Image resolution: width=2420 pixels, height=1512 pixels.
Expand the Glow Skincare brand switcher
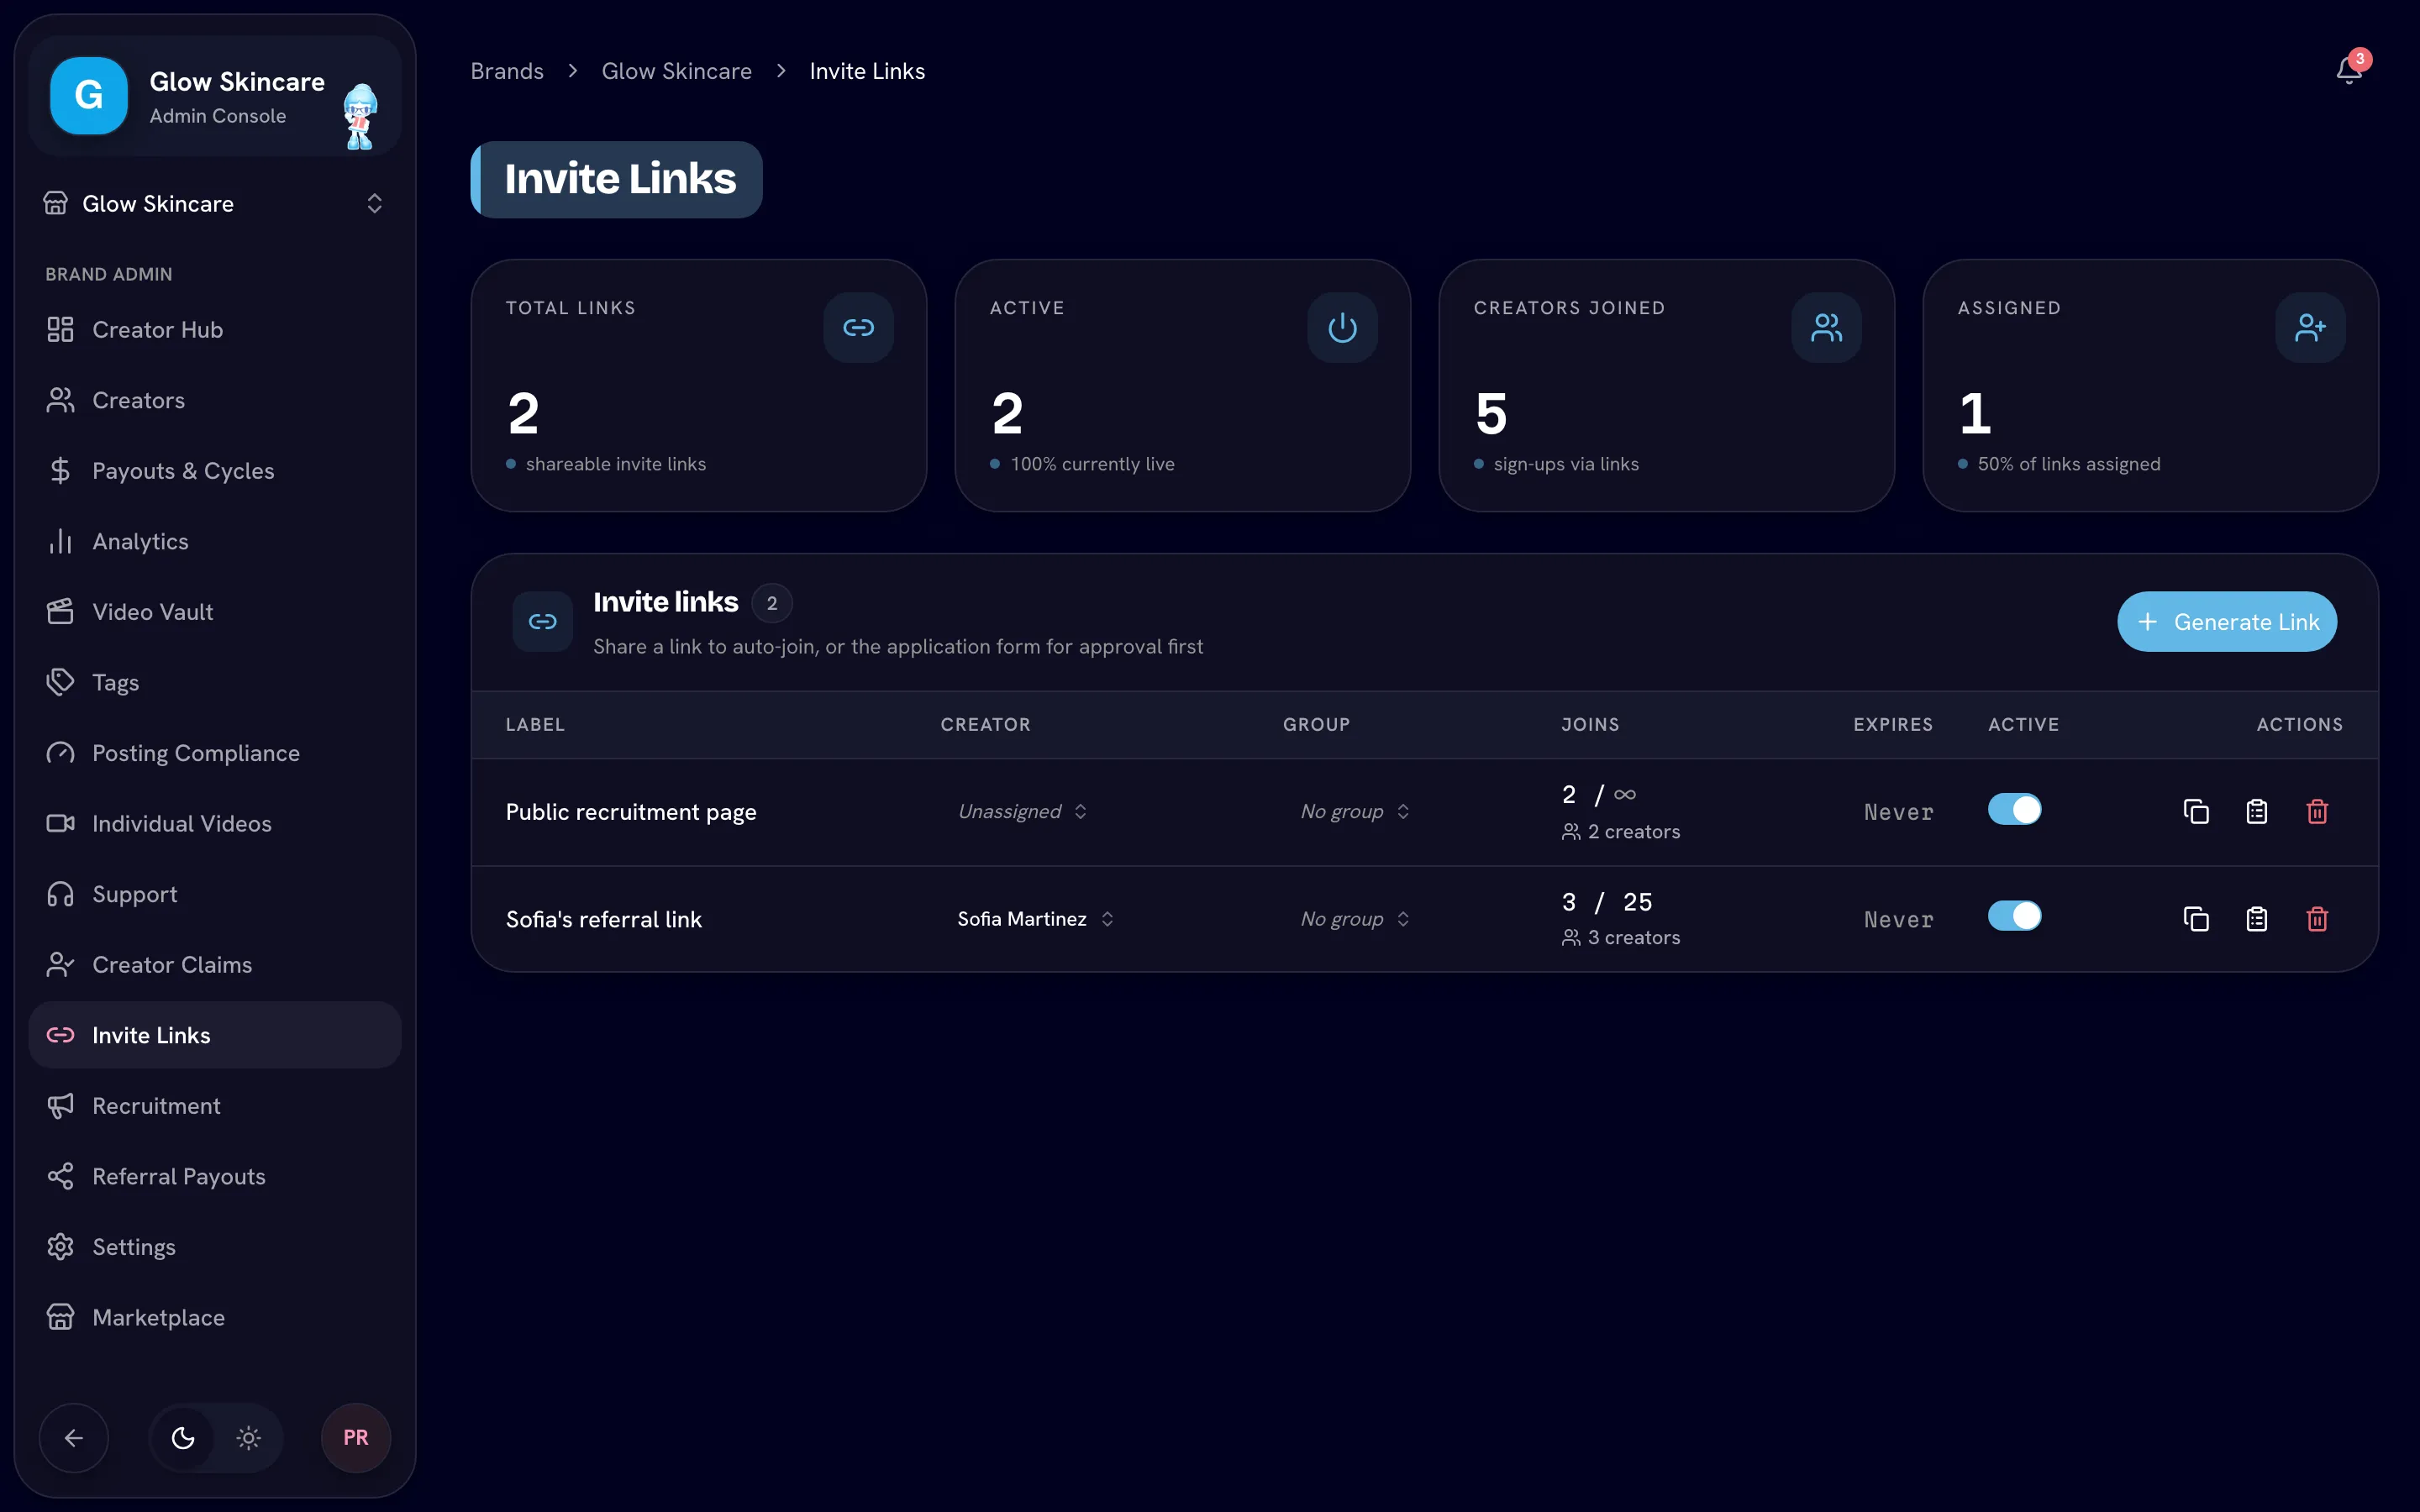(214, 203)
